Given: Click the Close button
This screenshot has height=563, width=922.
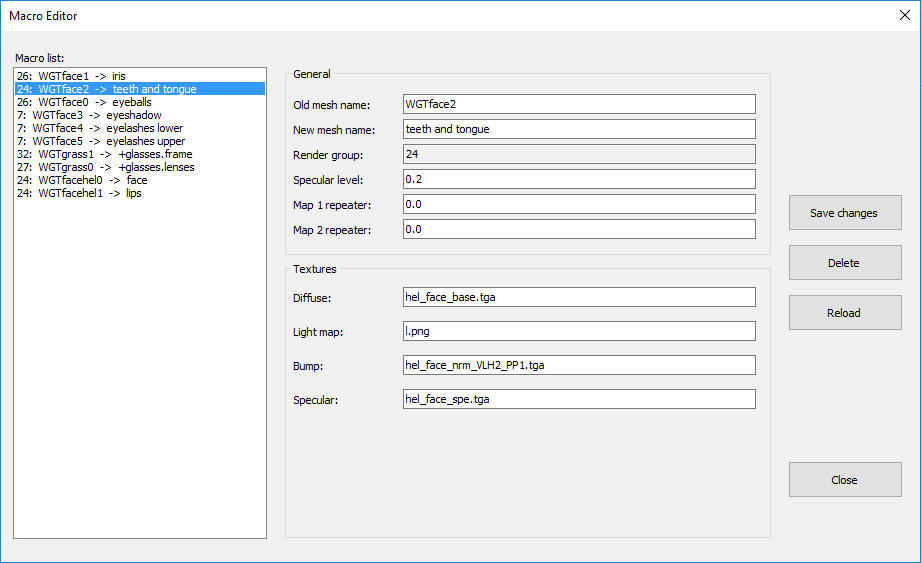Looking at the screenshot, I should [x=845, y=480].
